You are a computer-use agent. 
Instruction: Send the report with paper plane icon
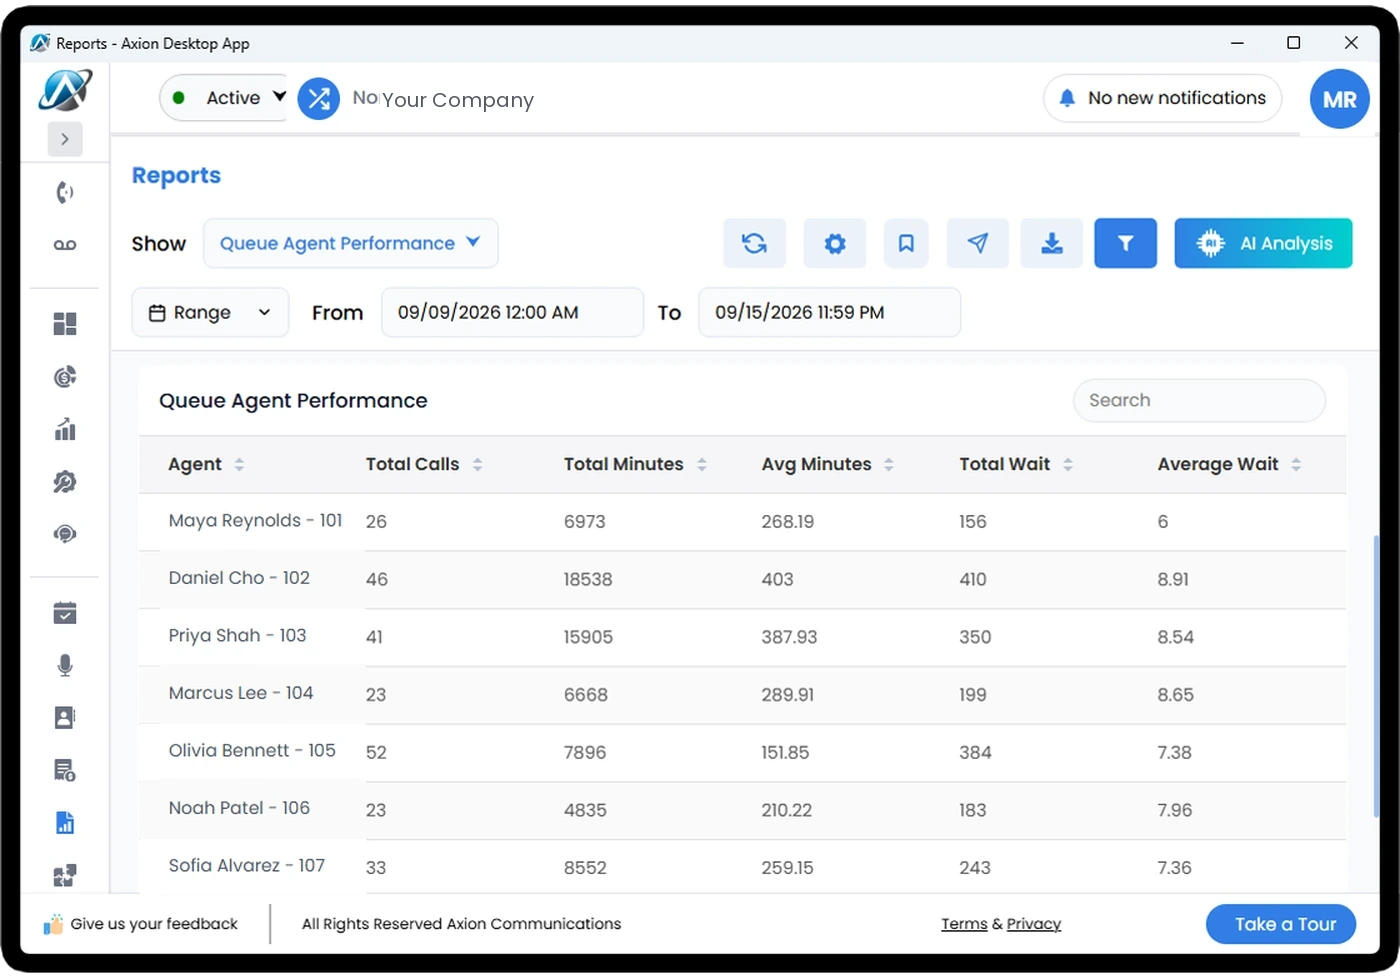pos(978,243)
